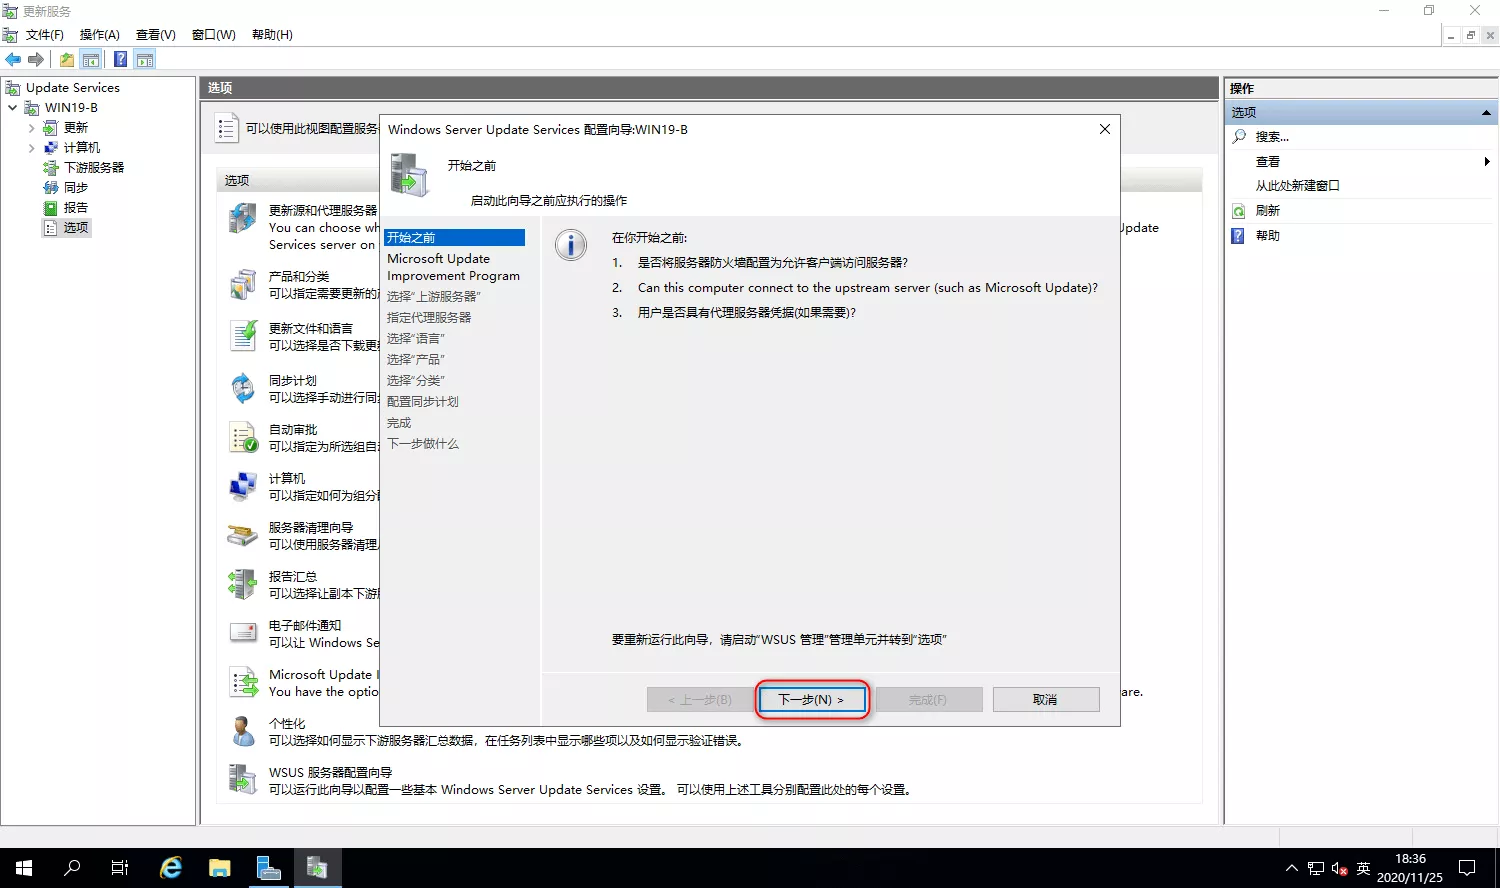
Task: Collapse the WIN19-B server tree node
Action: [x=12, y=108]
